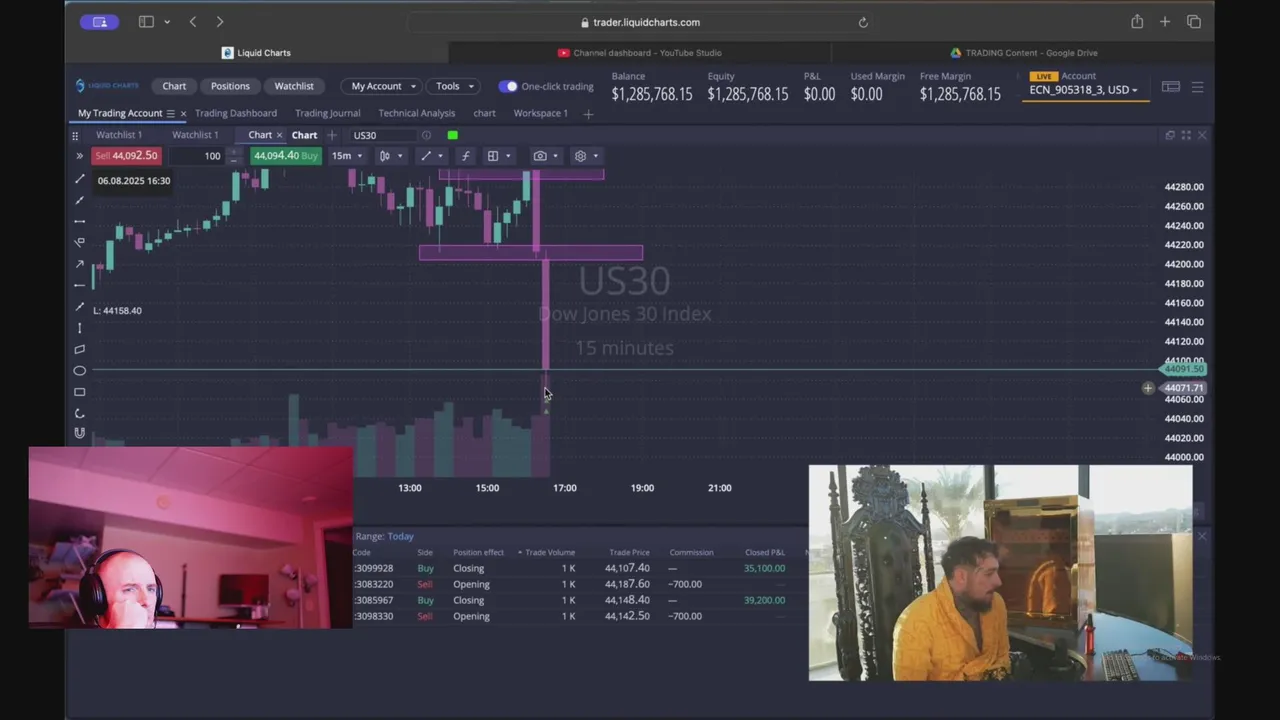The height and width of the screenshot is (720, 1280).
Task: Switch to the Trading Journal workspace tab
Action: (x=327, y=113)
